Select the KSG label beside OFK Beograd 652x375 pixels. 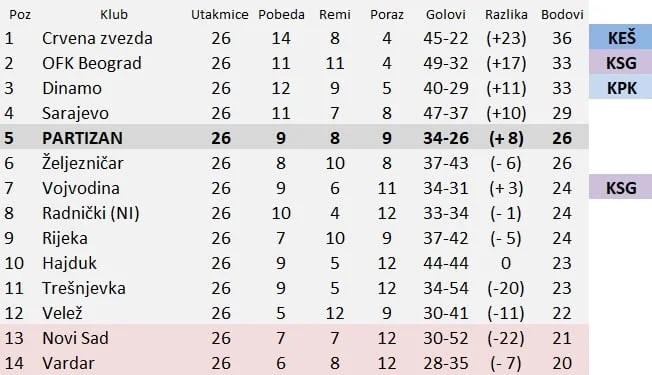620,63
